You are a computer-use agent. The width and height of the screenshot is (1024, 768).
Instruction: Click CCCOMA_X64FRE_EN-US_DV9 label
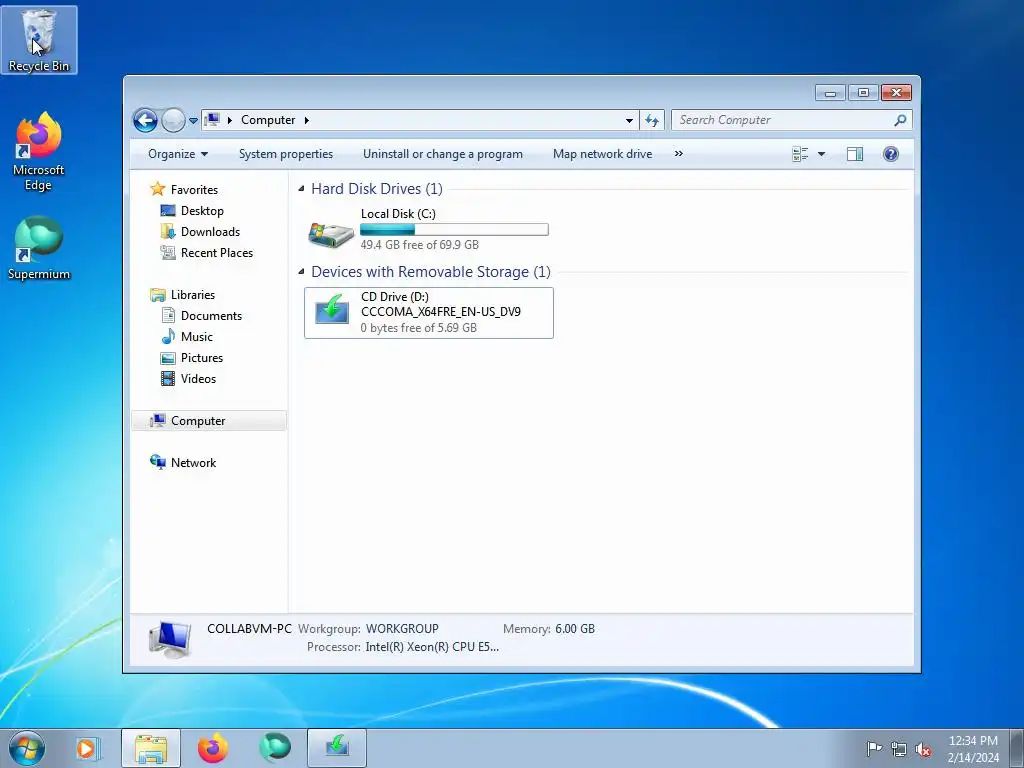[x=441, y=312]
